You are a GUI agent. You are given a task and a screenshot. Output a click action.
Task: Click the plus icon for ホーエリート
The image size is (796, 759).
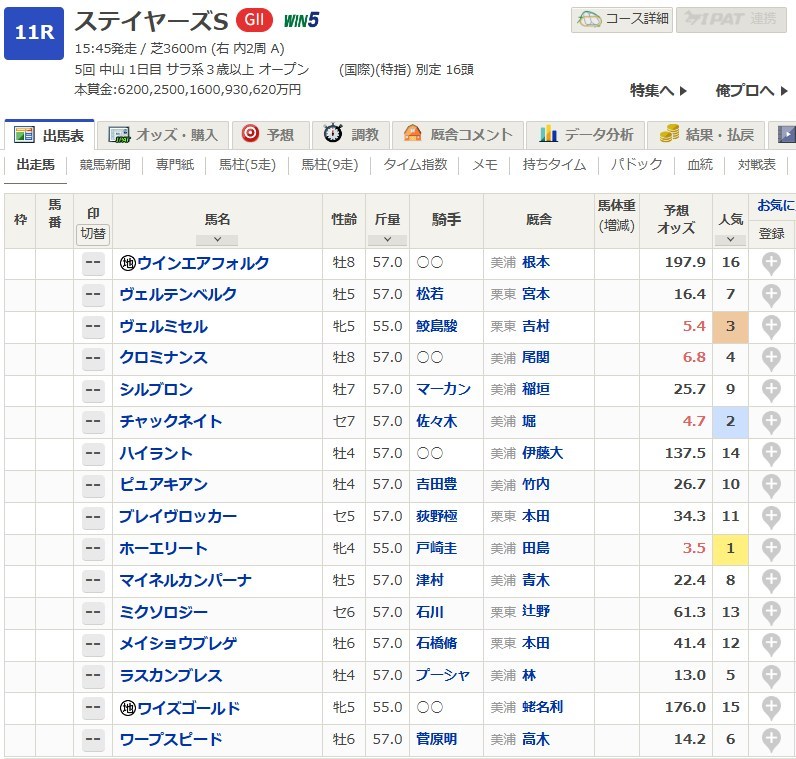770,549
